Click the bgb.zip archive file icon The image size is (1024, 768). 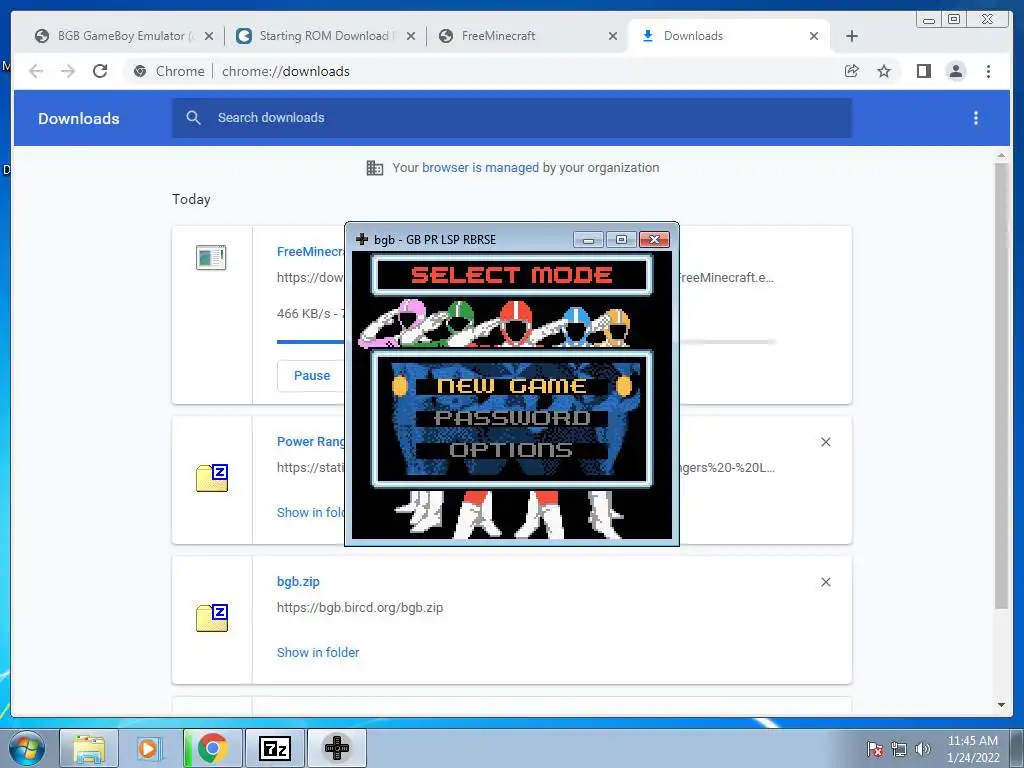(x=212, y=618)
